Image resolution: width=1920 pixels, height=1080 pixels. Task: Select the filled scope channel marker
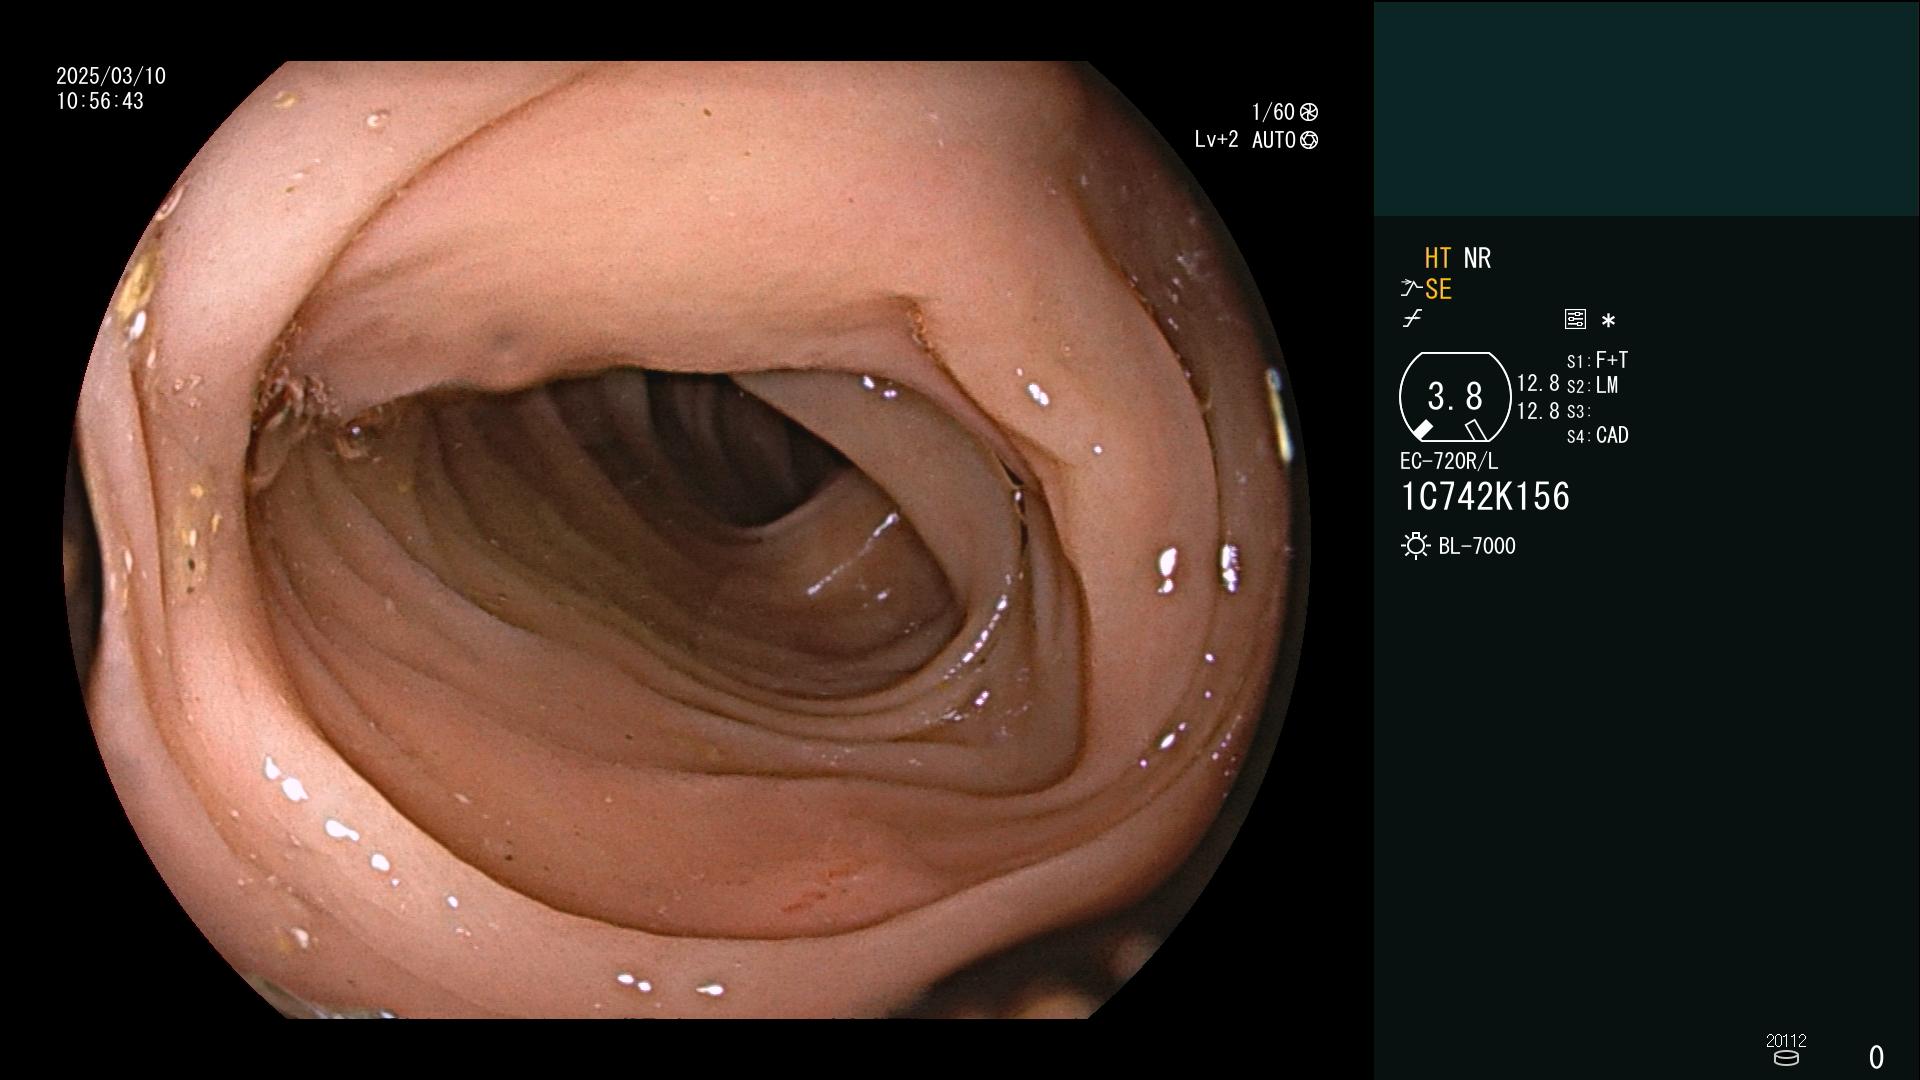(1422, 430)
